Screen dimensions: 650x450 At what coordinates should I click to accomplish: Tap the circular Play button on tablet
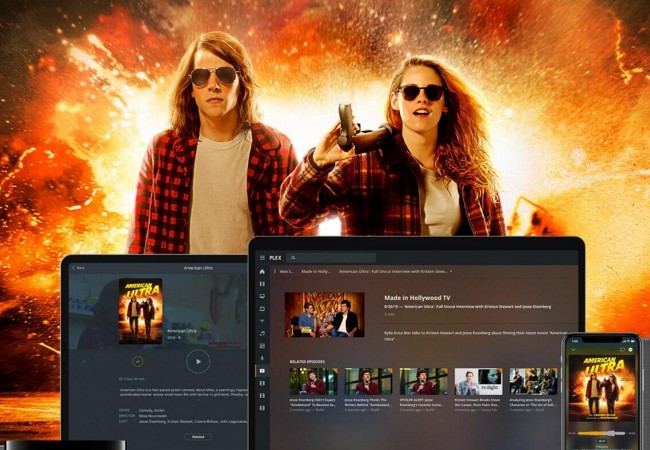click(198, 361)
